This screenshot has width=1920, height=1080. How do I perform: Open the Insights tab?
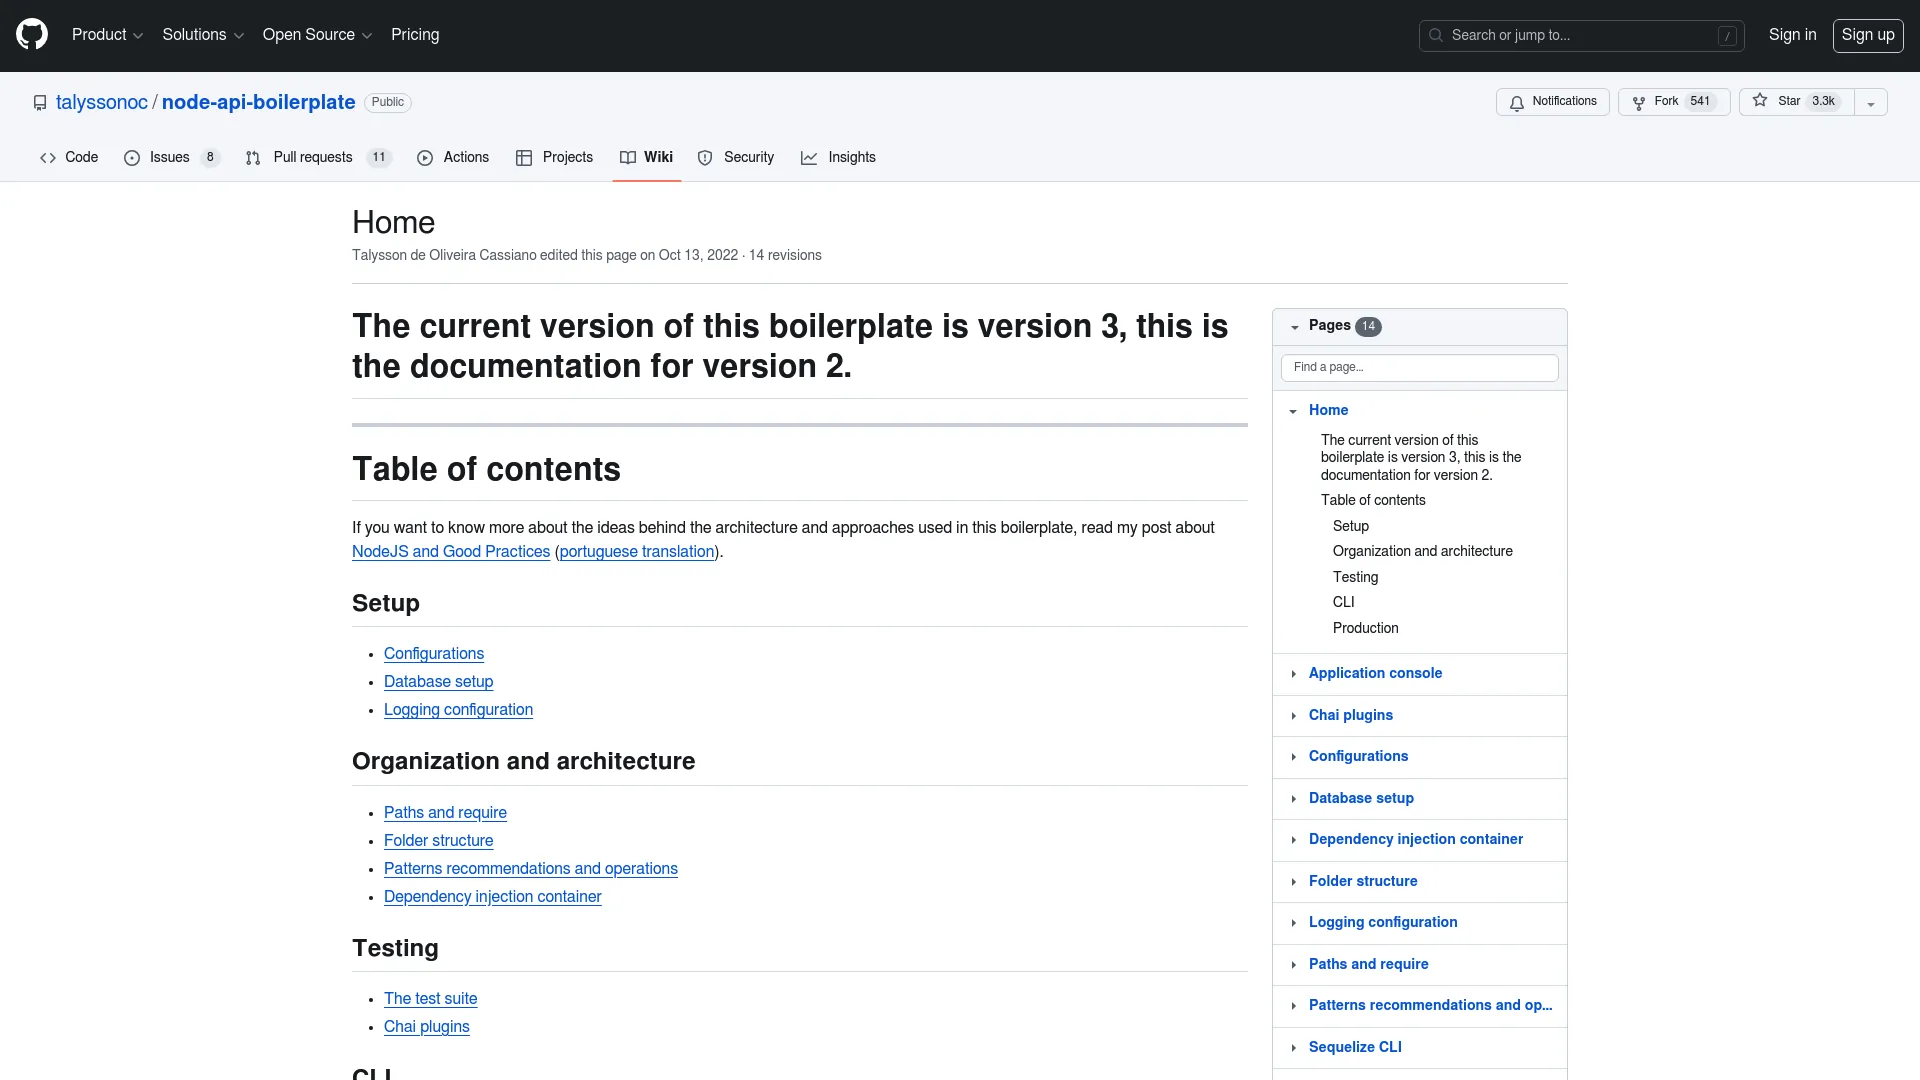838,158
